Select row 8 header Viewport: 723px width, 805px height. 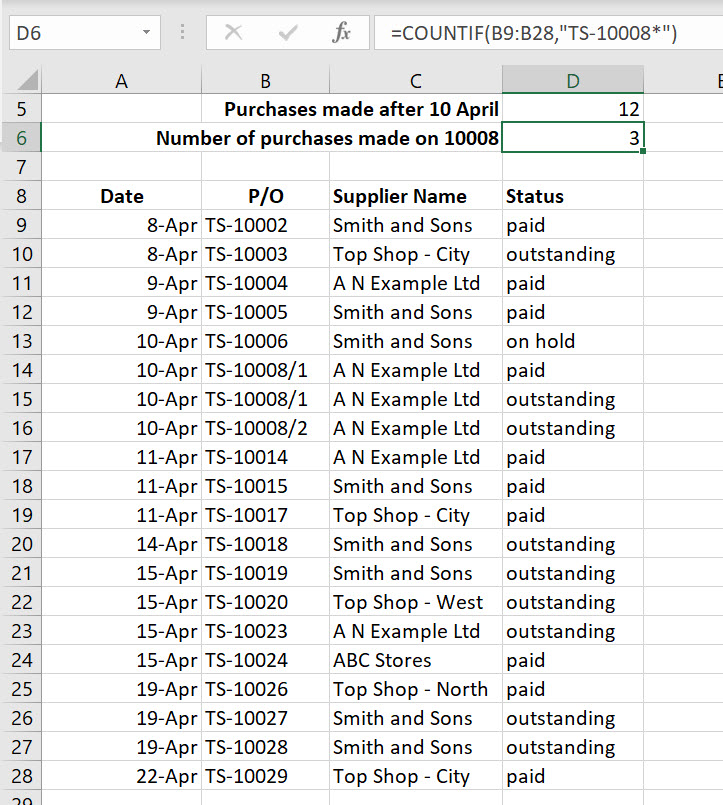[x=22, y=196]
